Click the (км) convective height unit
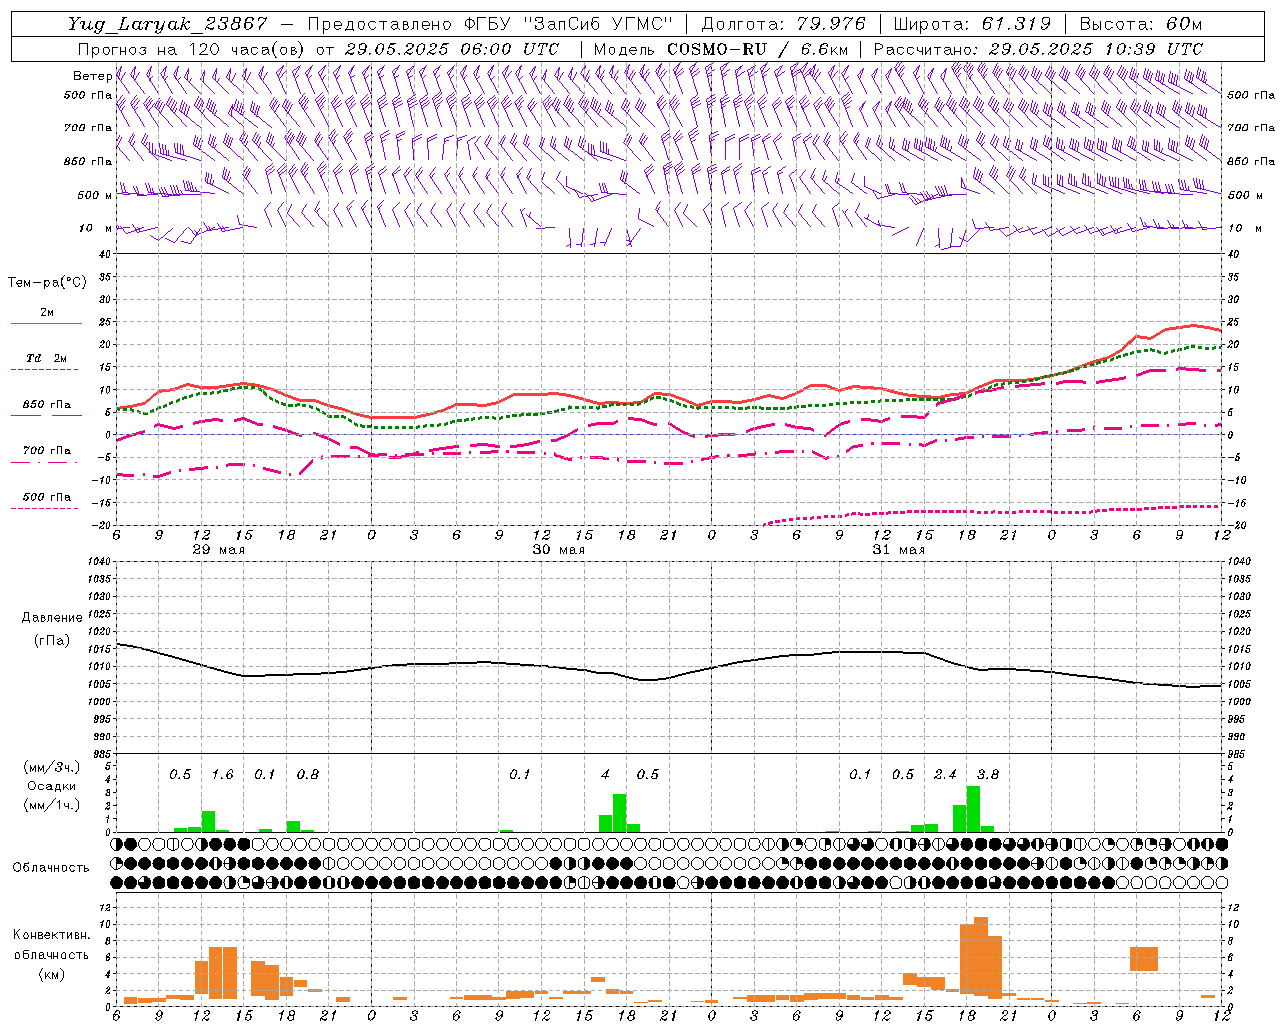Image resolution: width=1280 pixels, height=1024 pixels. click(x=51, y=974)
